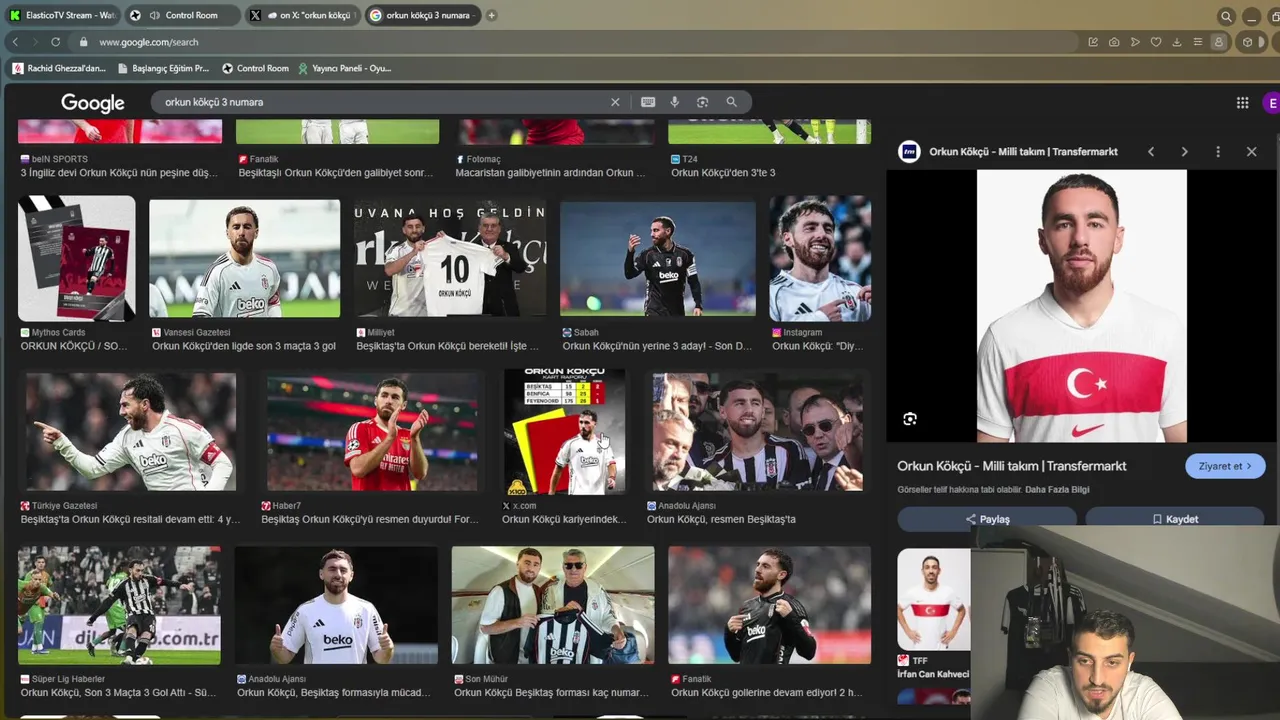This screenshot has height=720, width=1280.
Task: Click the browser send/flow arrow icon
Action: tap(1135, 42)
